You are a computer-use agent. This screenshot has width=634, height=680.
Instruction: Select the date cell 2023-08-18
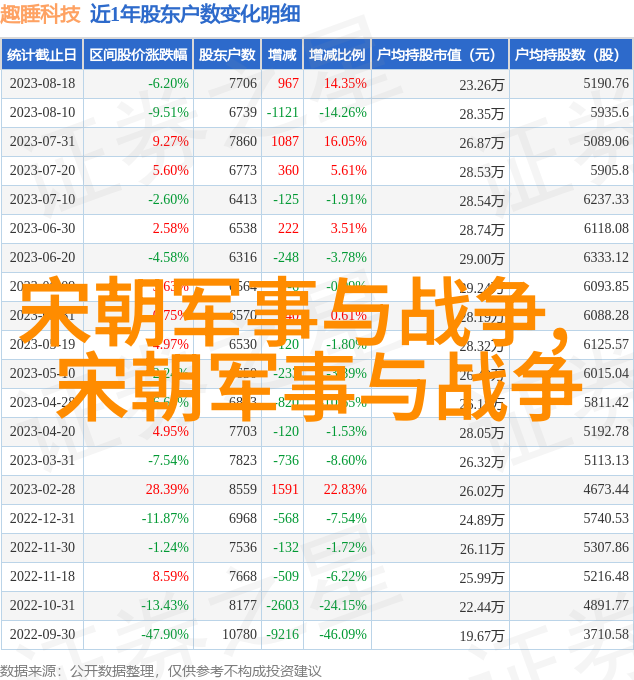(x=42, y=83)
